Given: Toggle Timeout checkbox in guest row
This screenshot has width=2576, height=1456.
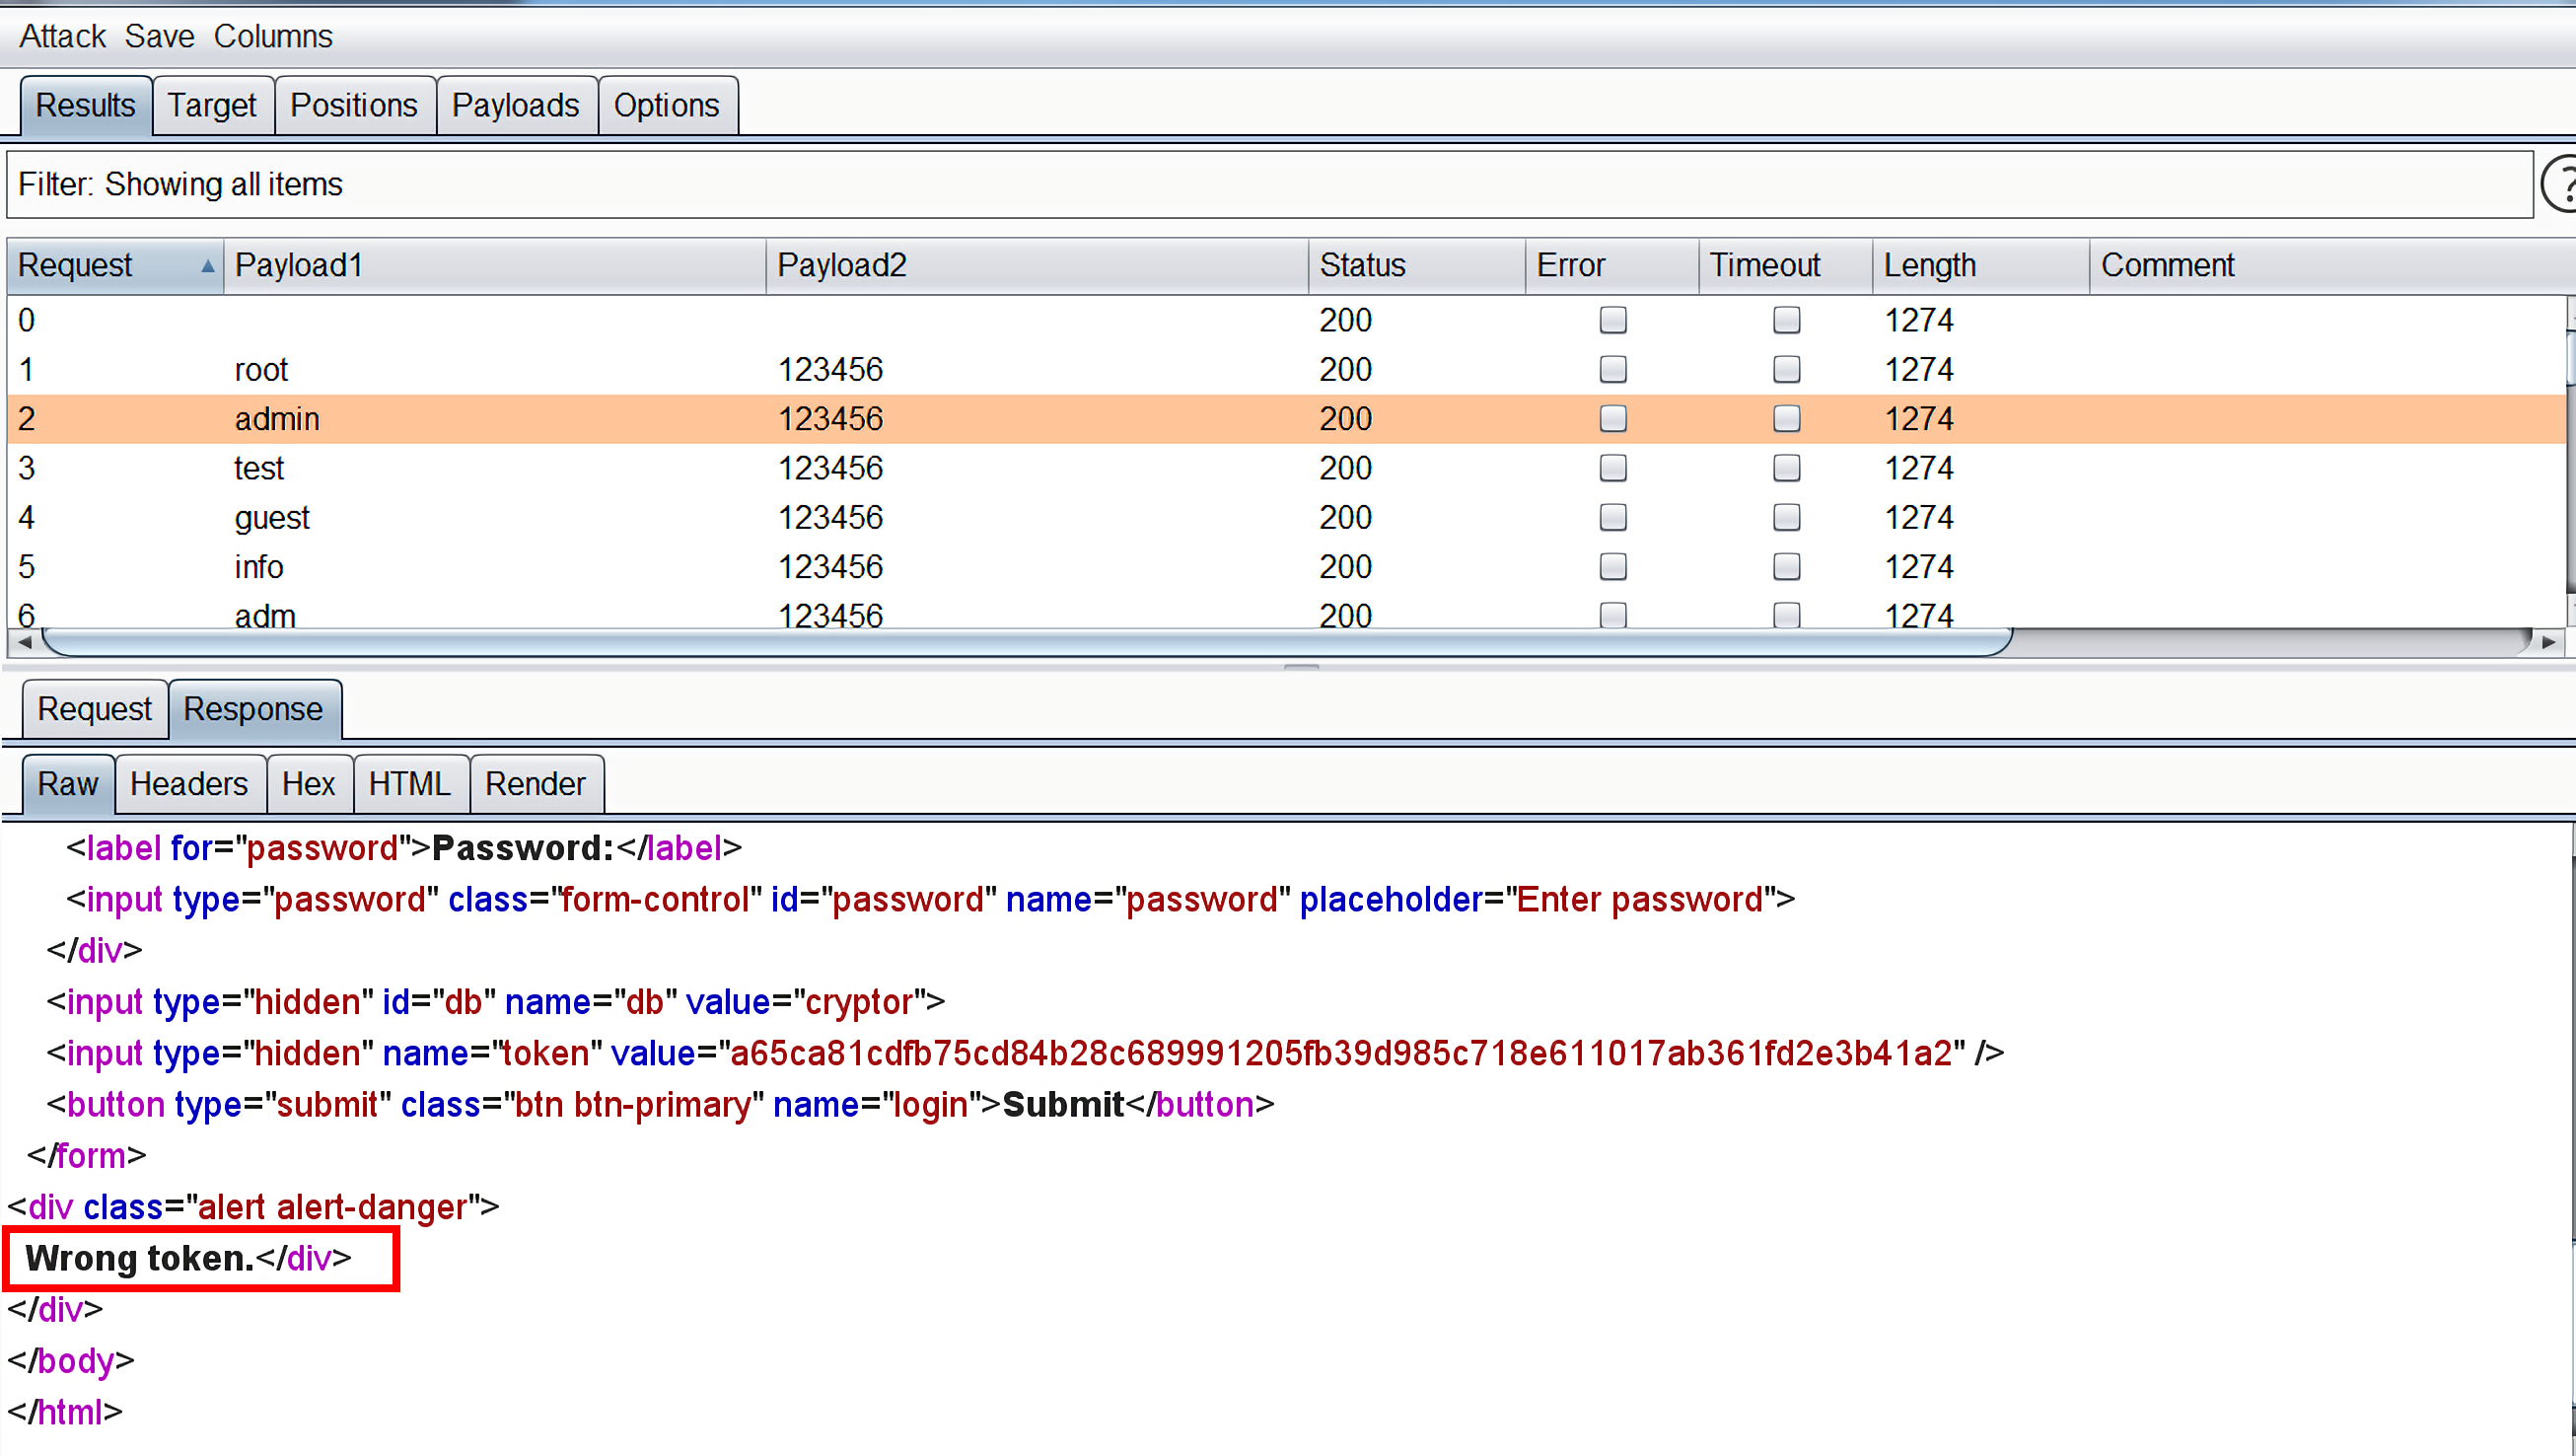Looking at the screenshot, I should point(1787,517).
